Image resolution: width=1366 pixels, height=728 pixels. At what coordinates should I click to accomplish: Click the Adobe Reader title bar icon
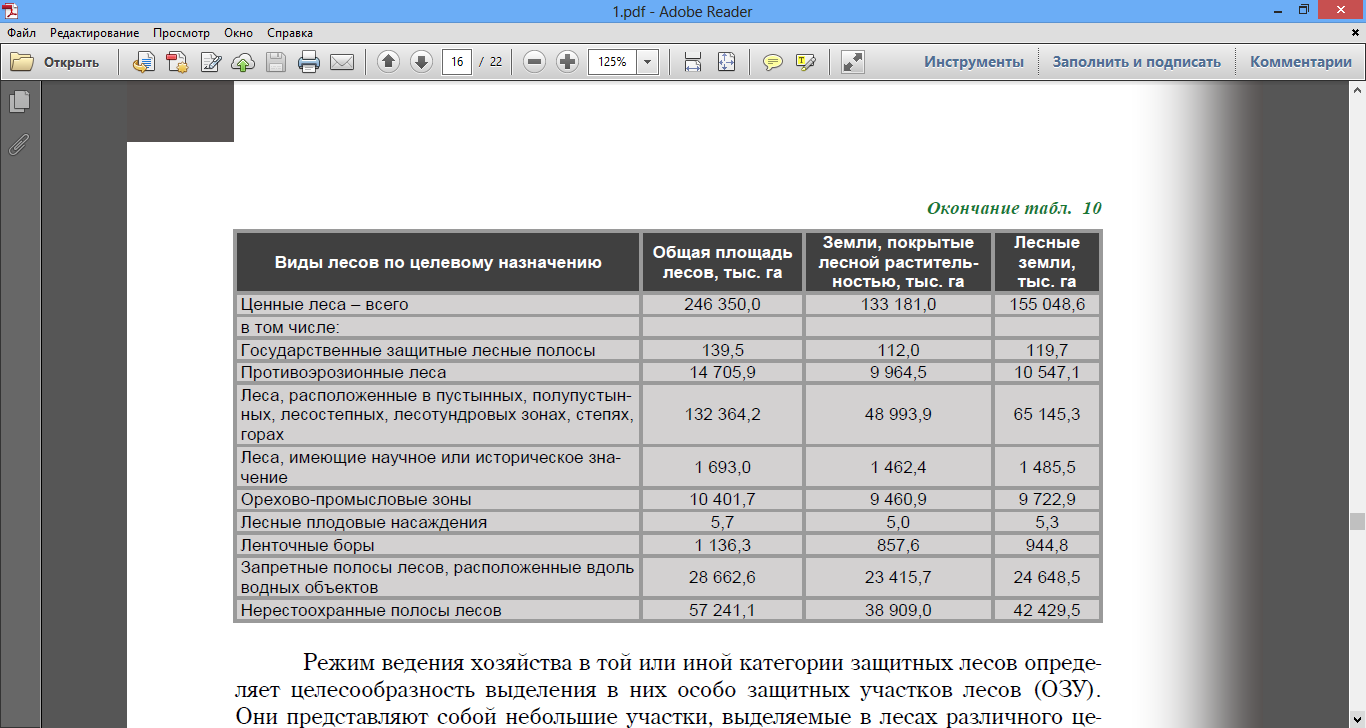(12, 11)
